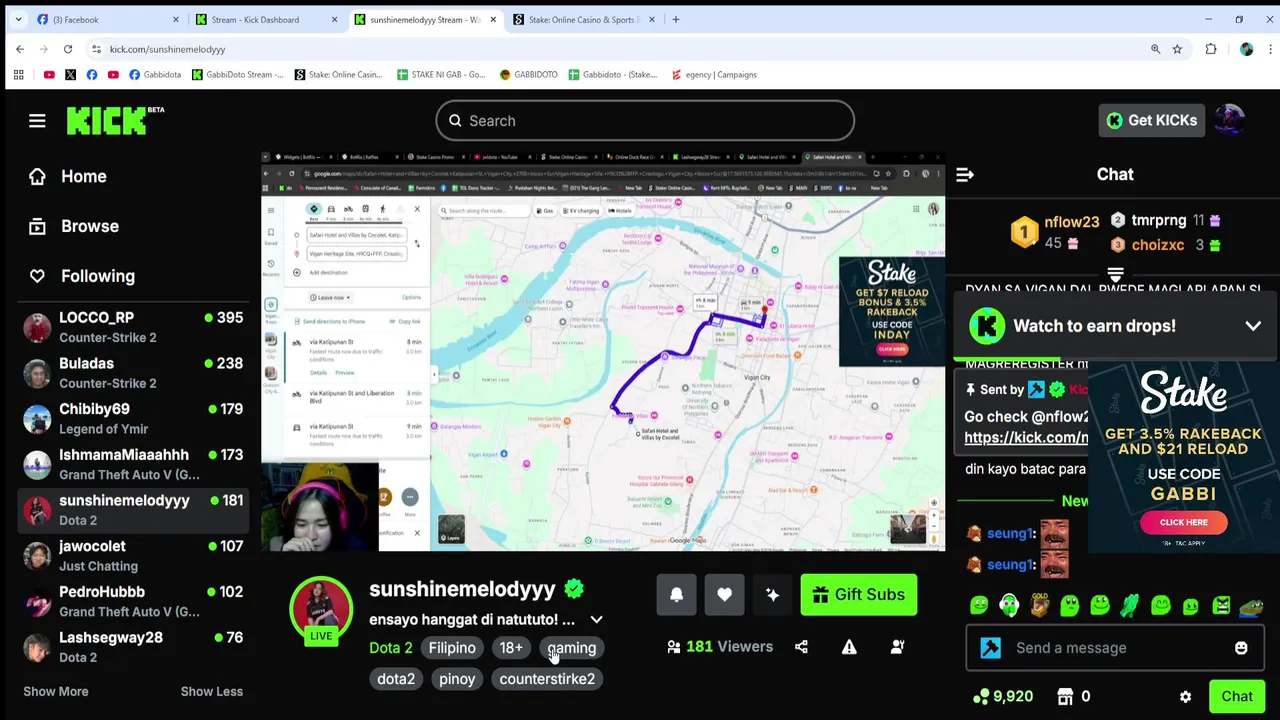The image size is (1280, 720).
Task: Click the heart follow icon
Action: [724, 595]
